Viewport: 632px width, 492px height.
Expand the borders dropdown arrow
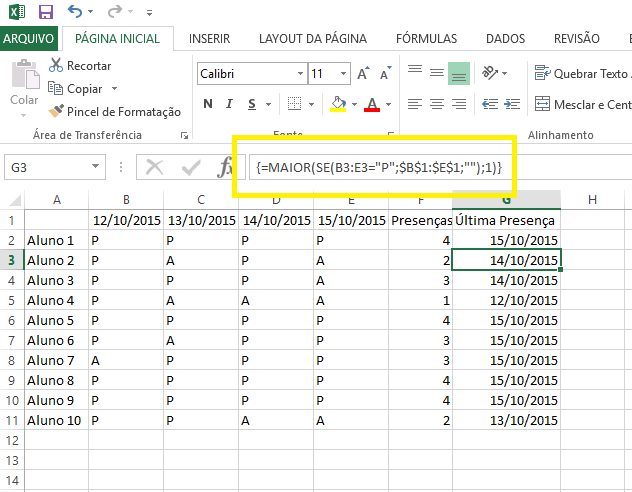pyautogui.click(x=311, y=104)
